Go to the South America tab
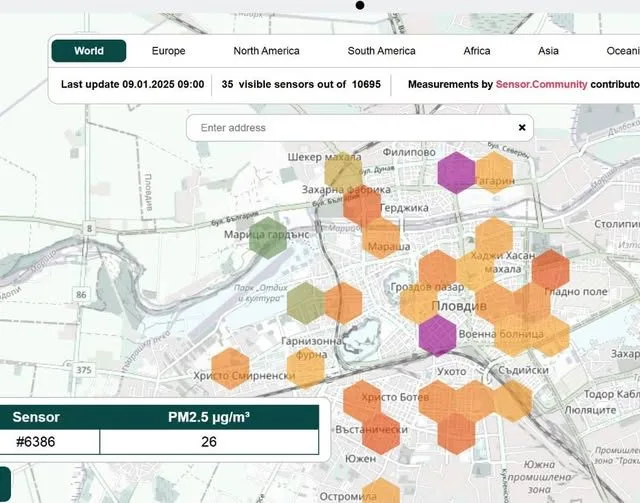The width and height of the screenshot is (640, 503). (381, 51)
